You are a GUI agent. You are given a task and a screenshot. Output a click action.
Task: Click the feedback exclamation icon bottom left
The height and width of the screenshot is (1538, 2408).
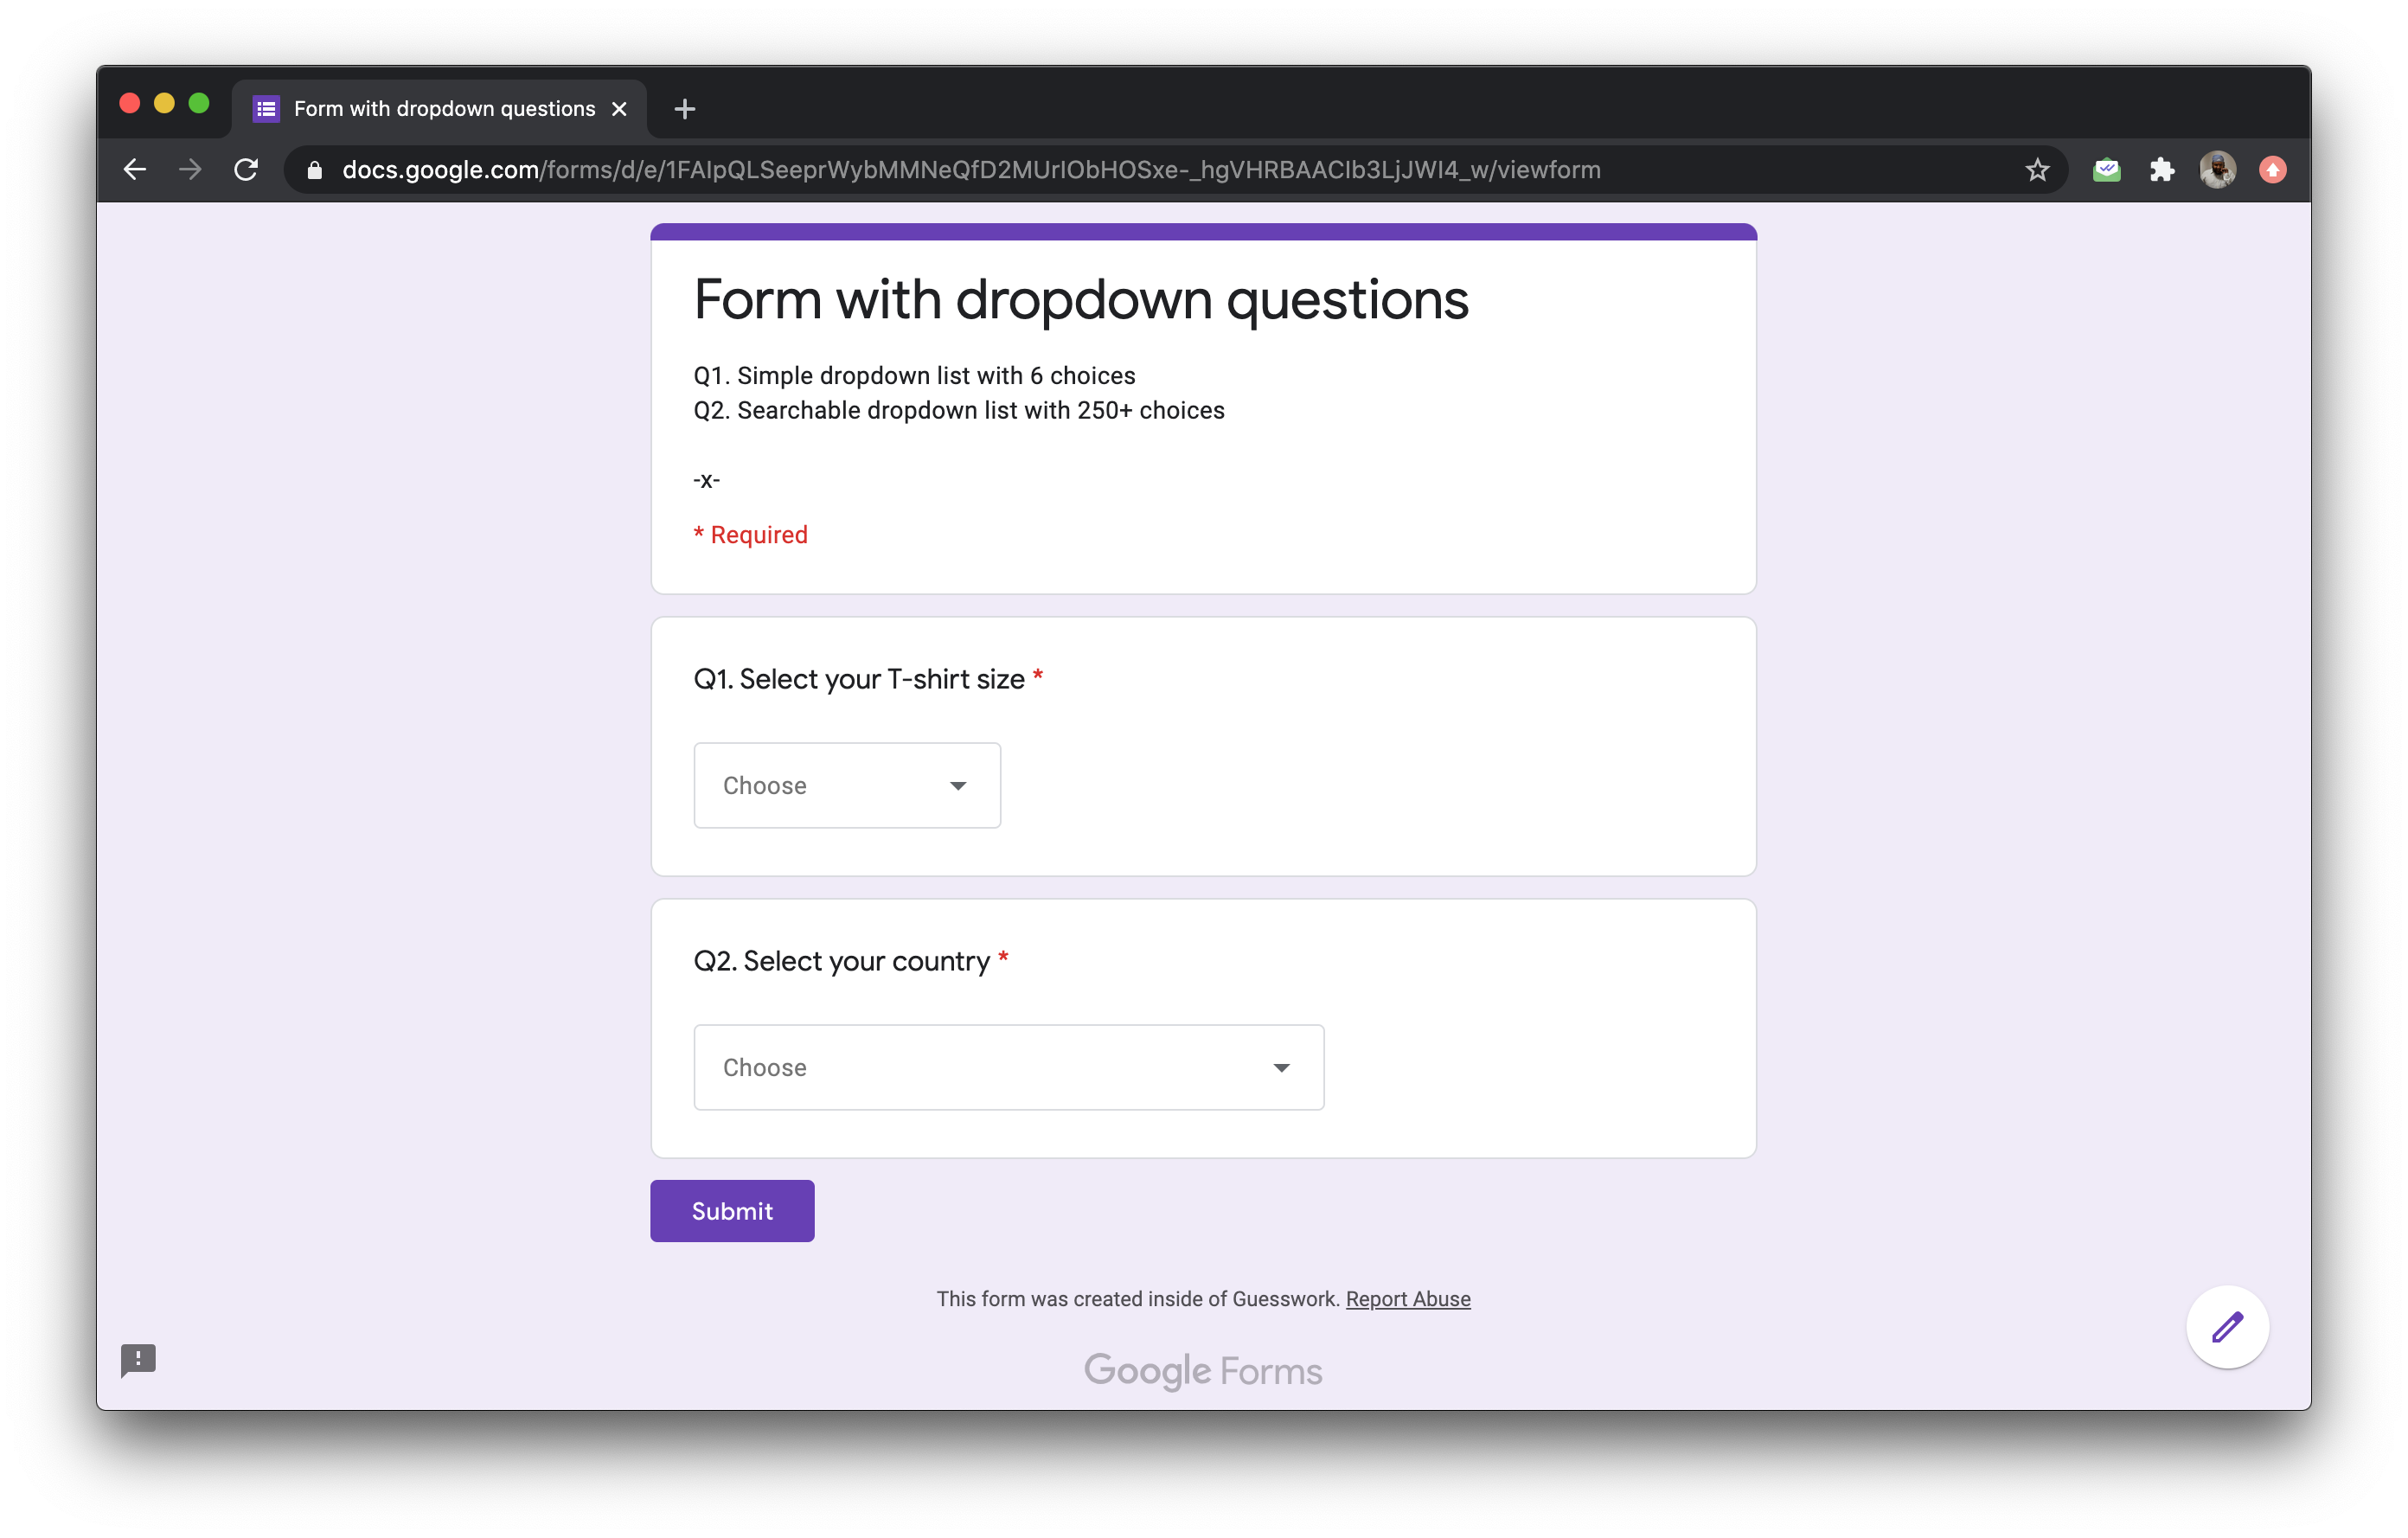click(137, 1361)
